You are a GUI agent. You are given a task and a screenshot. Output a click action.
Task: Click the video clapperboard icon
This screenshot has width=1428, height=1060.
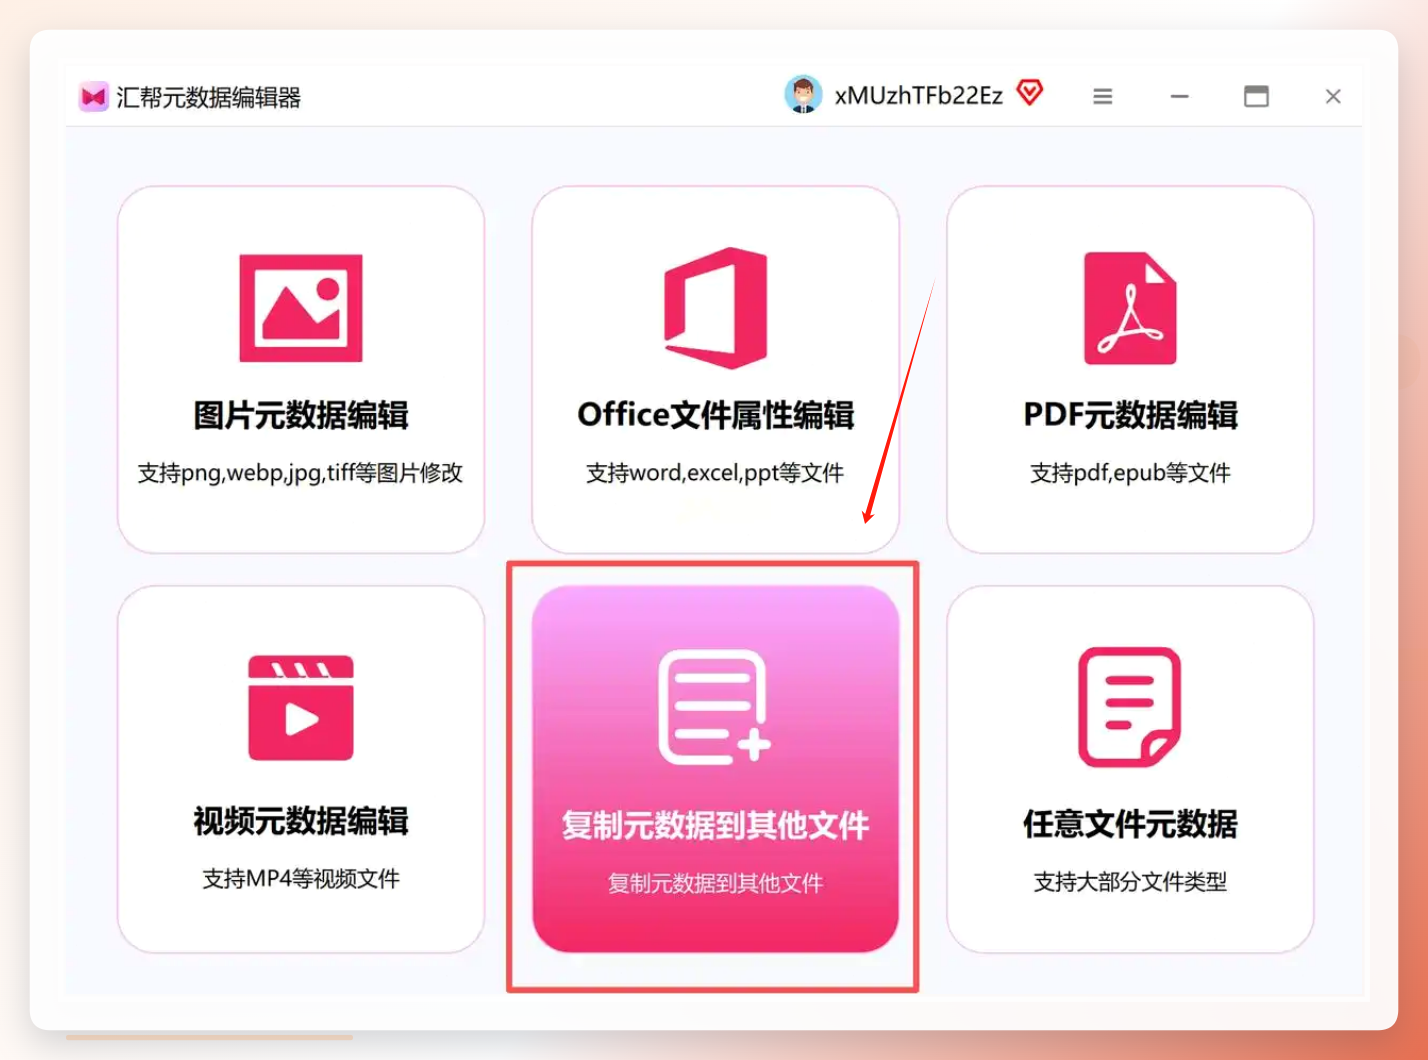[x=301, y=708]
